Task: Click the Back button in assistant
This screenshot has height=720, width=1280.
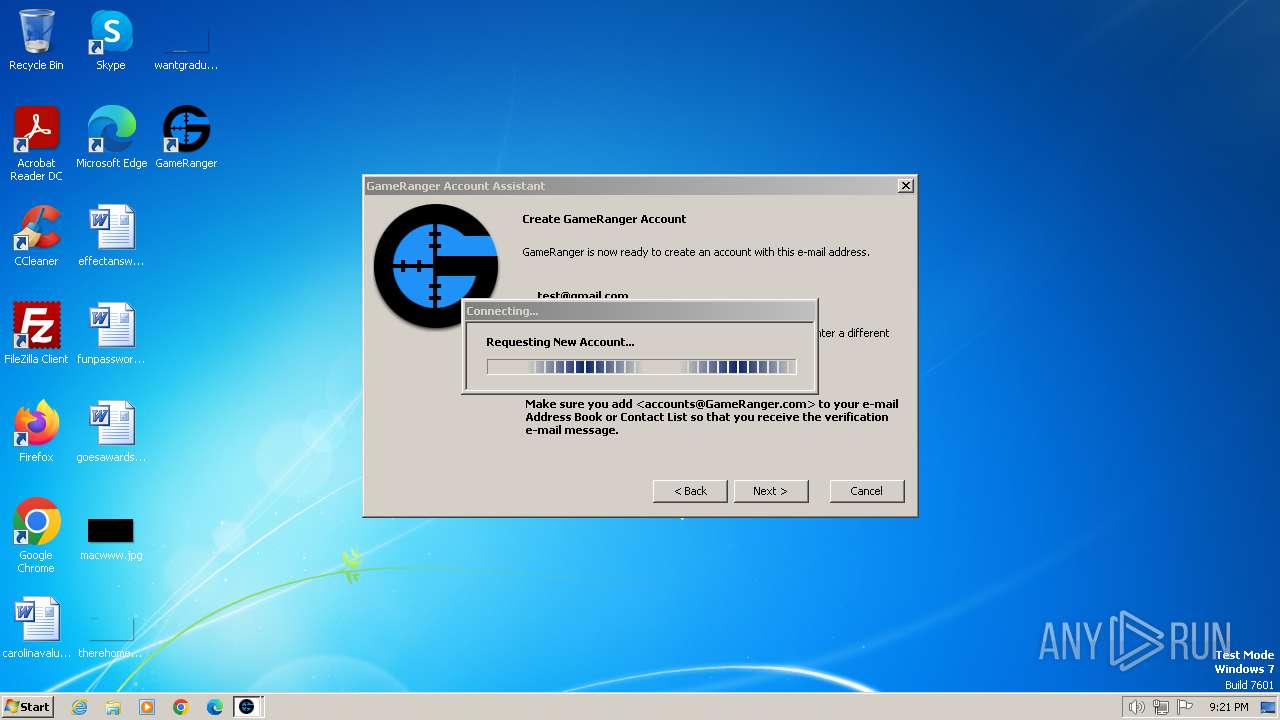Action: [x=690, y=491]
